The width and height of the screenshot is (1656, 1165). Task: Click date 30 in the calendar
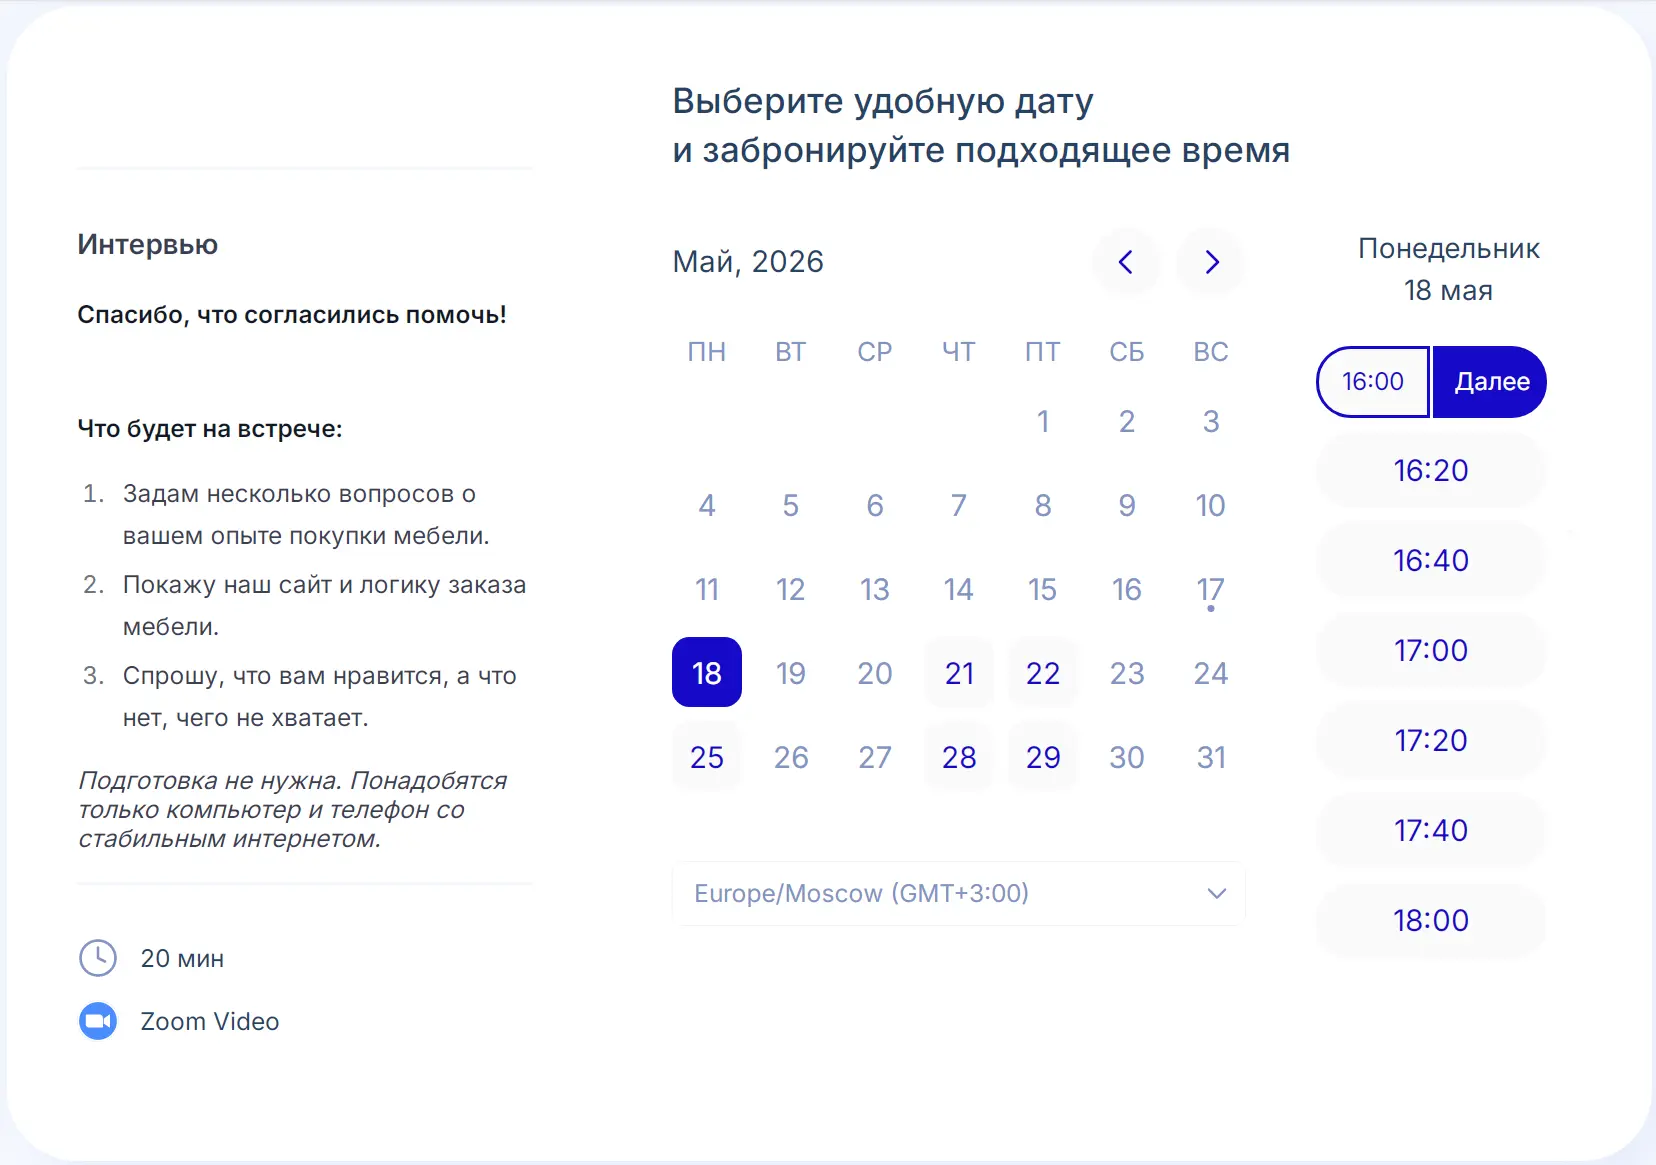[1127, 757]
